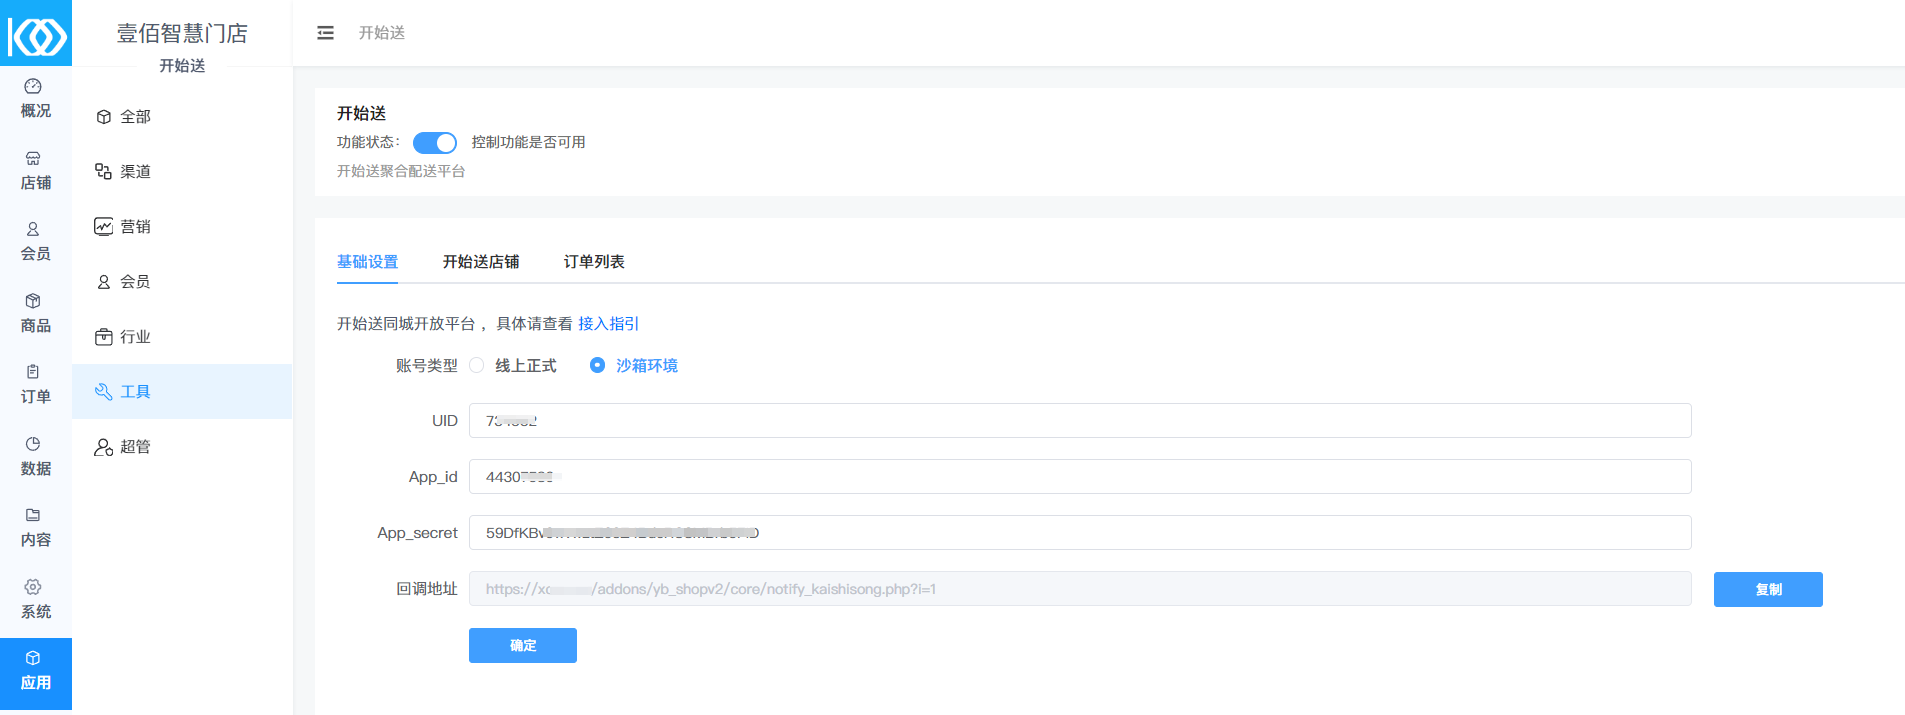The width and height of the screenshot is (1905, 715).
Task: Open the 系统 system settings gear icon
Action: click(33, 587)
